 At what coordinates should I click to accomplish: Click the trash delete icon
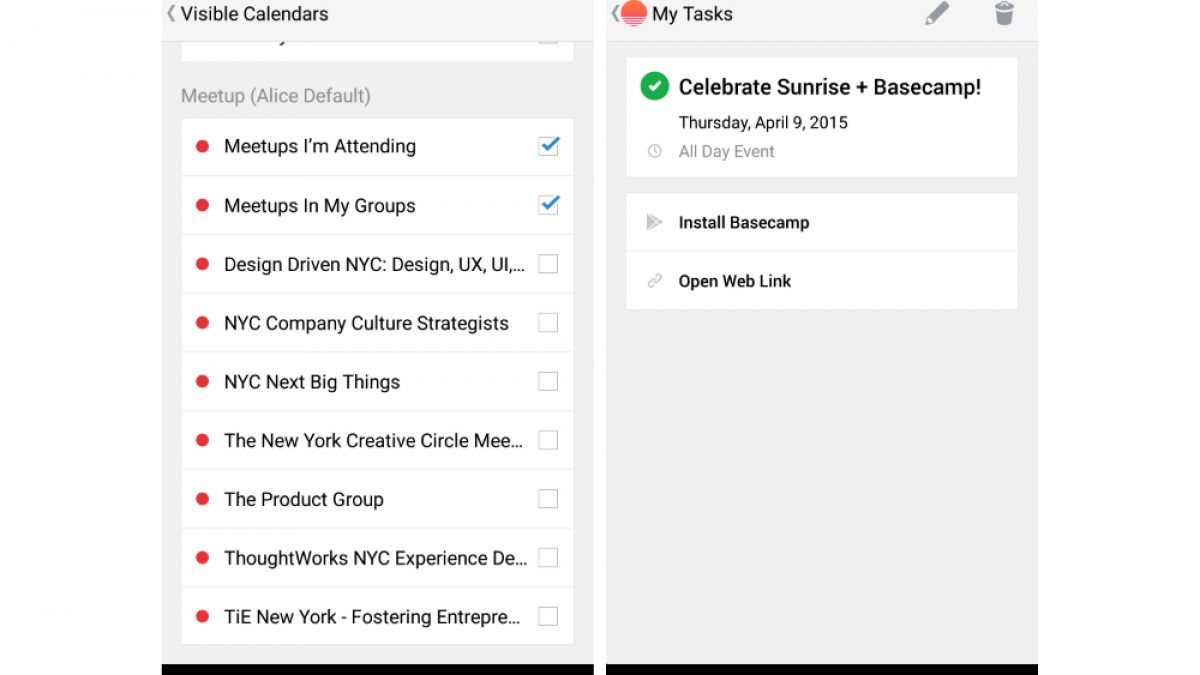(x=1004, y=14)
